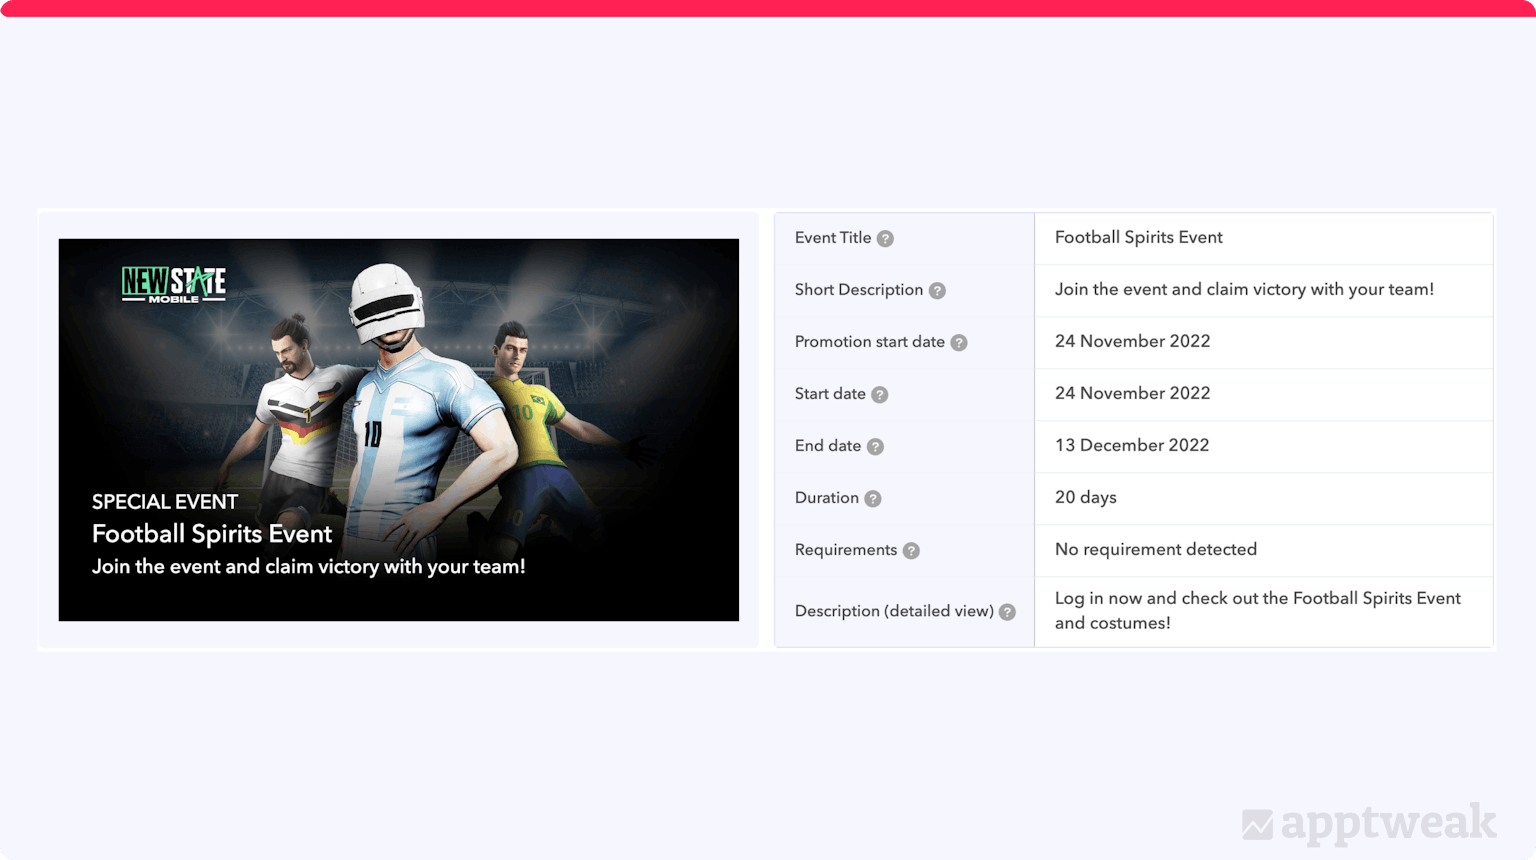Click the AppTweak watermark logo
Screen dimensions: 1536x860
click(1369, 824)
